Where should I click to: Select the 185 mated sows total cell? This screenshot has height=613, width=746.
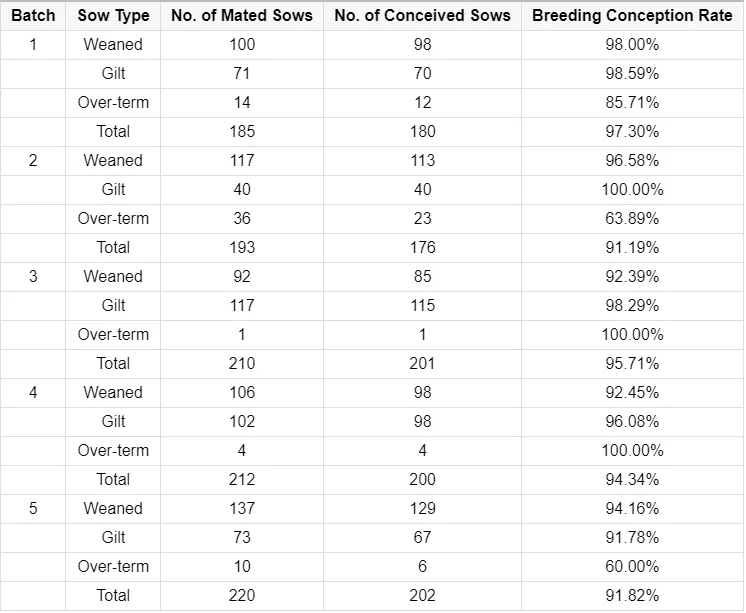(242, 132)
